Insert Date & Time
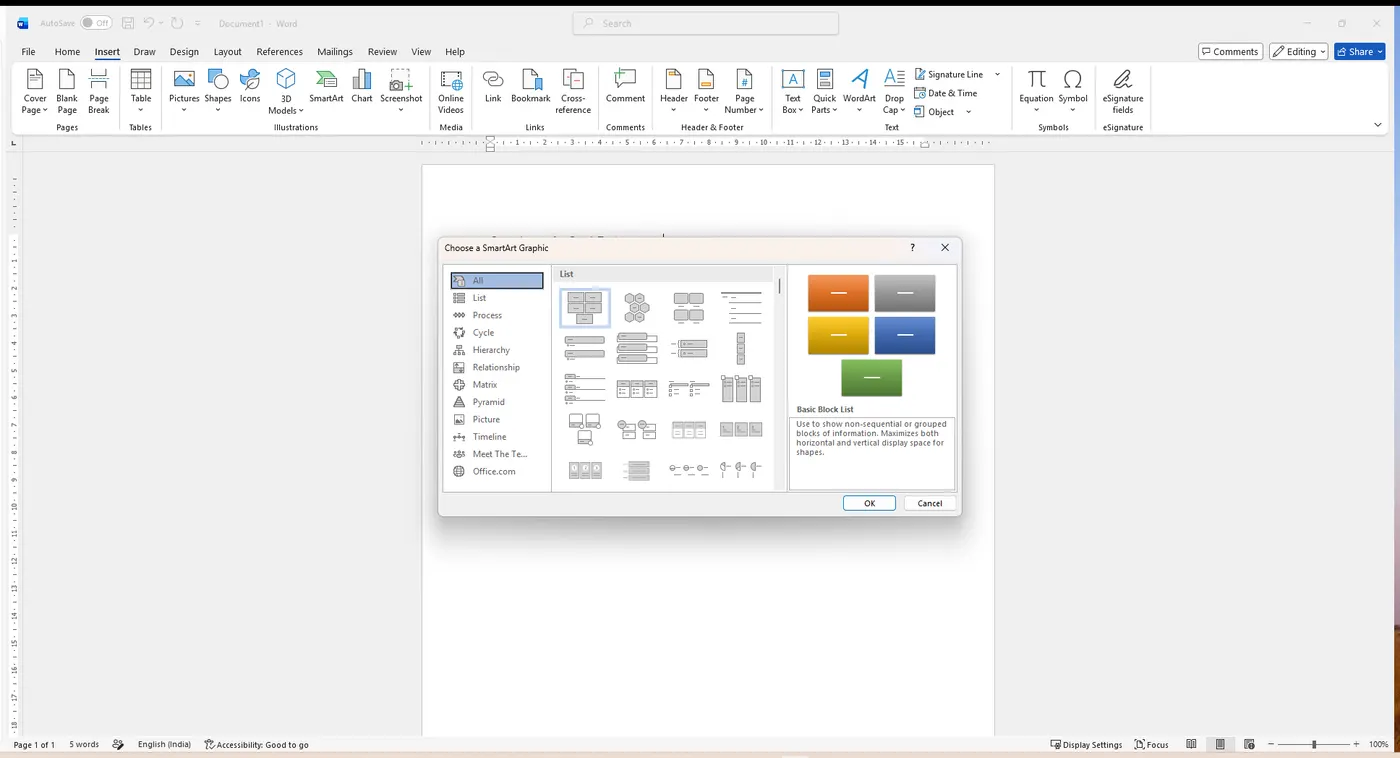Image resolution: width=1400 pixels, height=758 pixels. click(946, 93)
